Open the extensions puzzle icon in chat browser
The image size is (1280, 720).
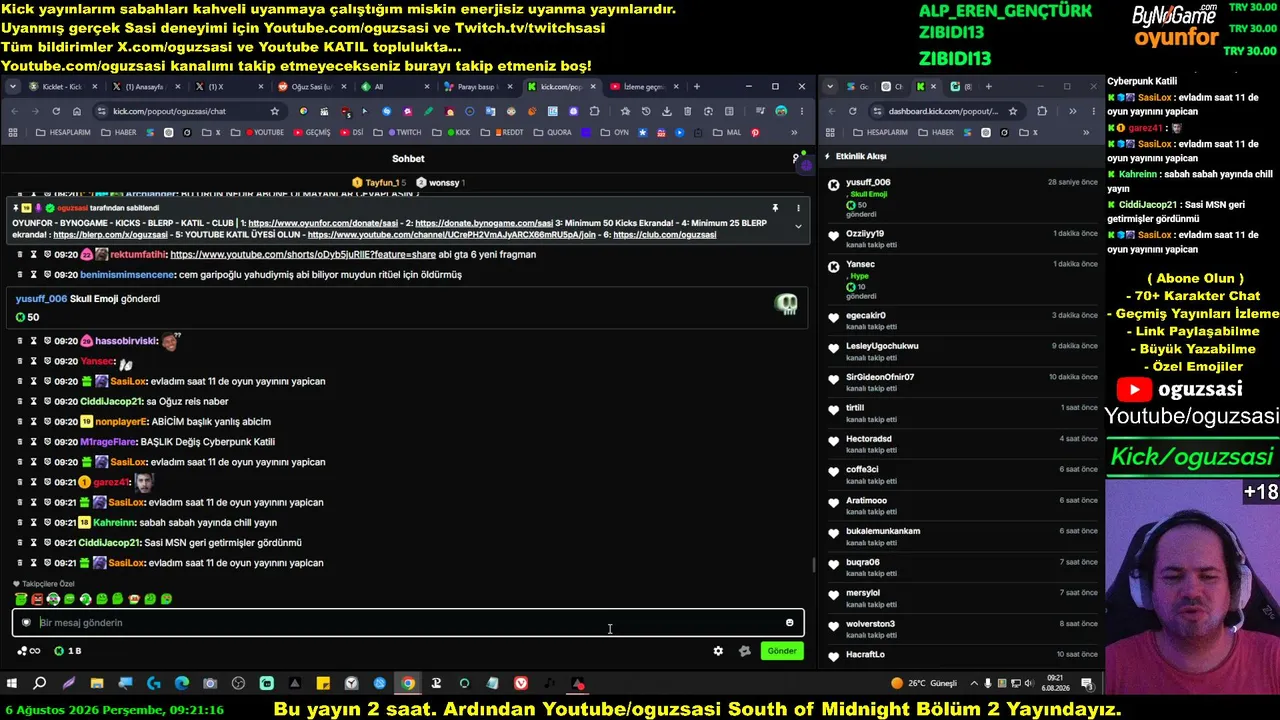(x=595, y=111)
